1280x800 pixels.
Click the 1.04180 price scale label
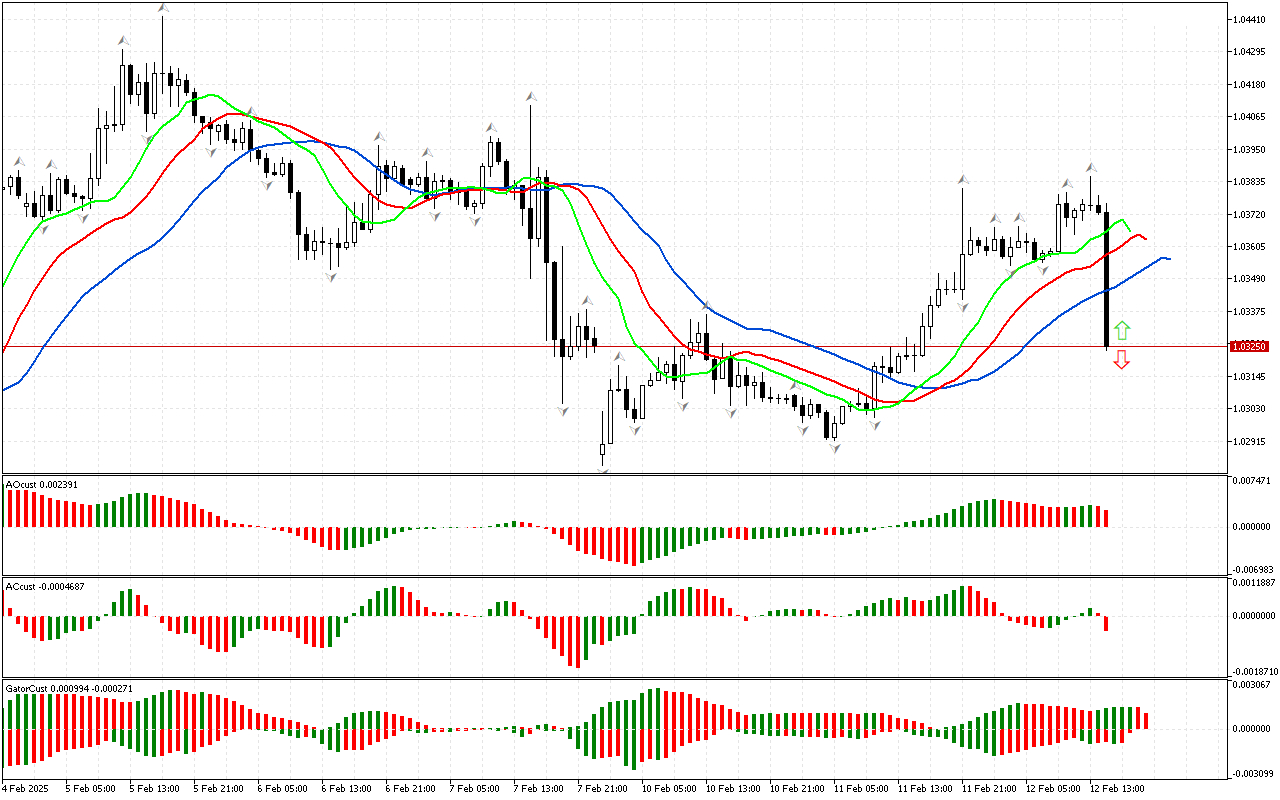pyautogui.click(x=1248, y=85)
